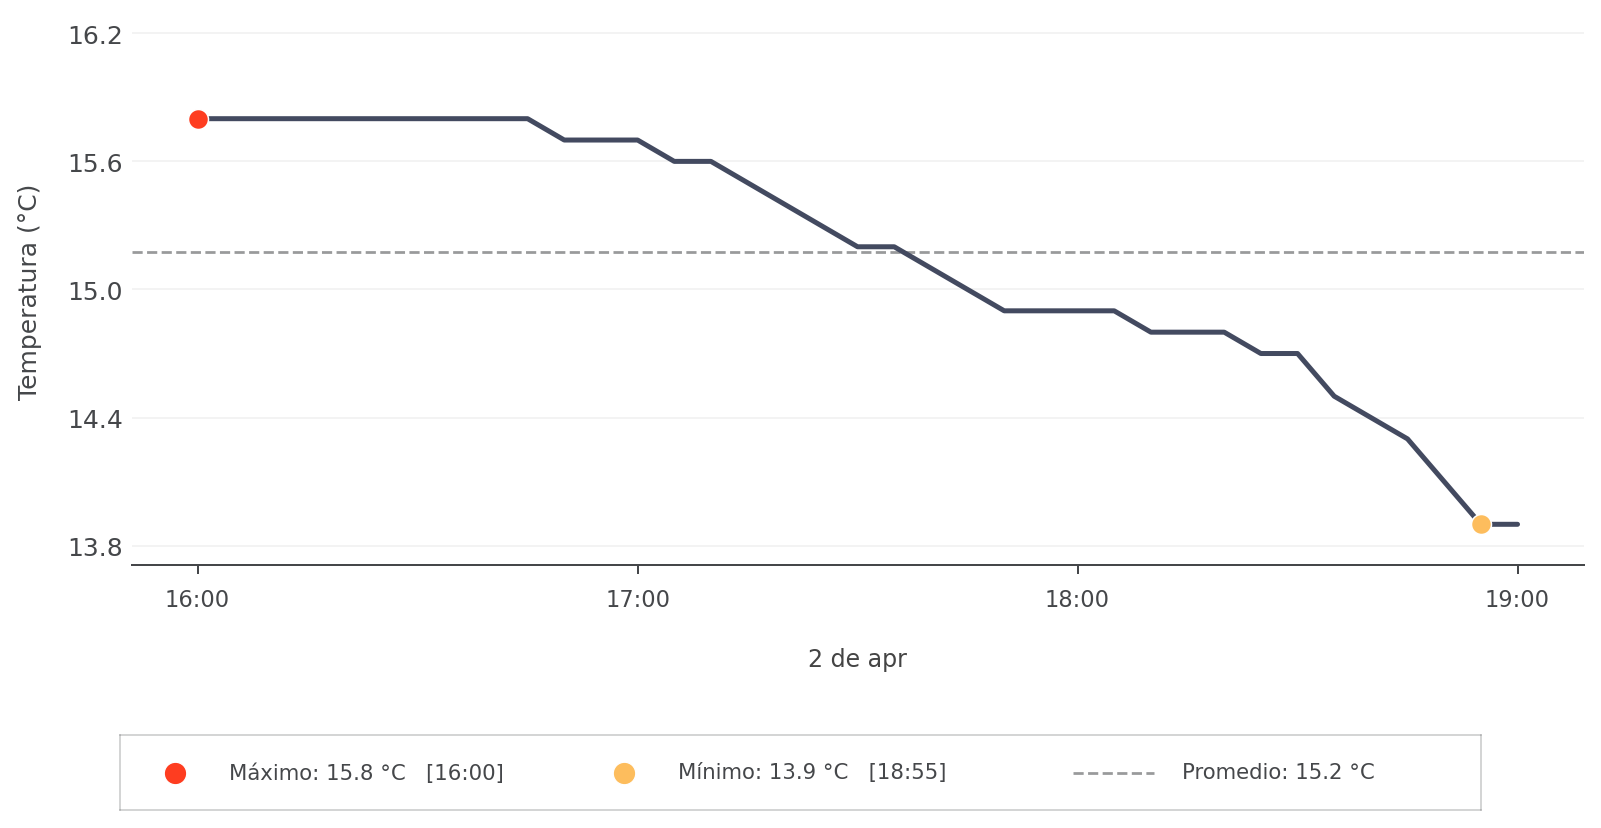Click the 14.4 y-axis tick label

95,419
